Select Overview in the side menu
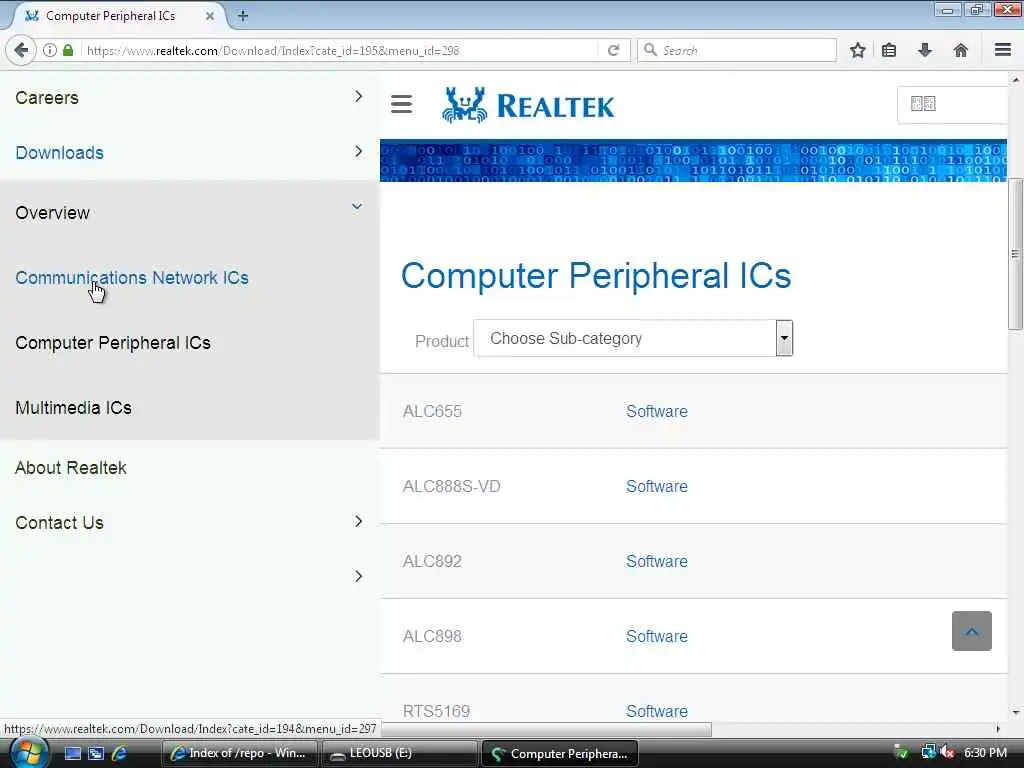Image resolution: width=1024 pixels, height=768 pixels. (52, 213)
